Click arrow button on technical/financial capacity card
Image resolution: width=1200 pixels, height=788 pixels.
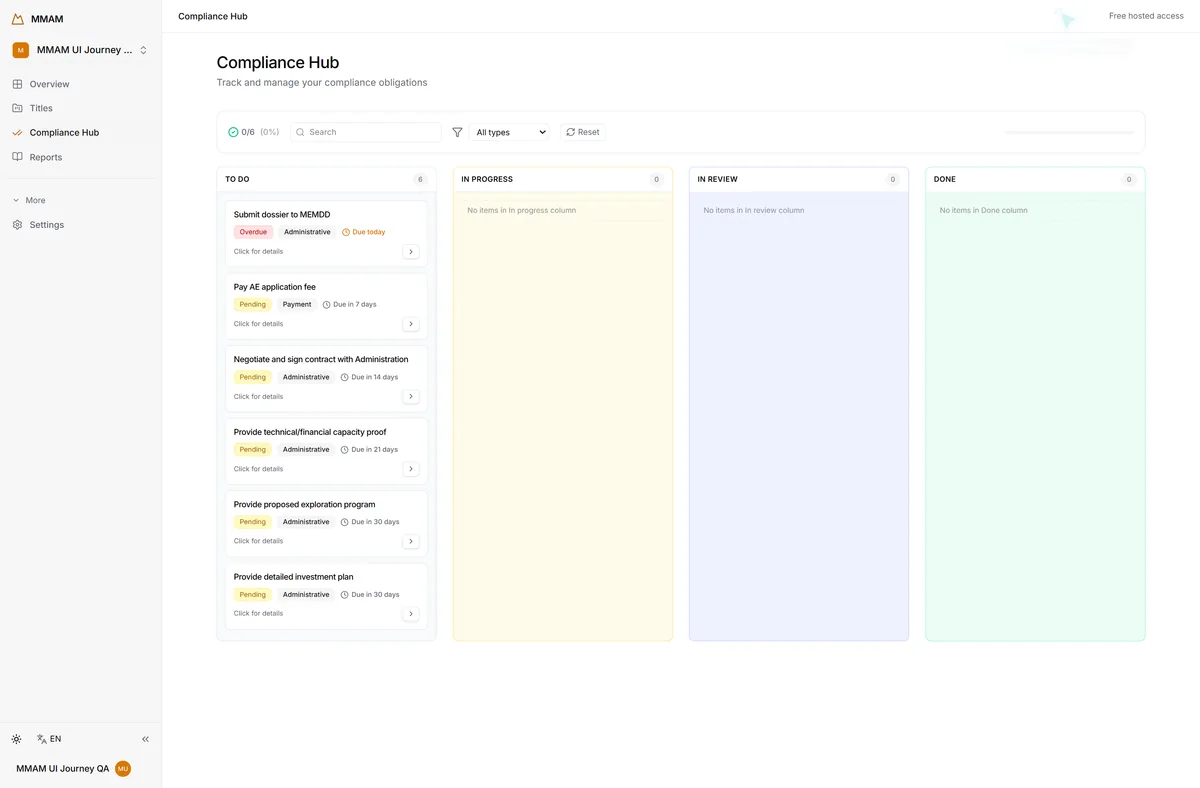pos(411,469)
